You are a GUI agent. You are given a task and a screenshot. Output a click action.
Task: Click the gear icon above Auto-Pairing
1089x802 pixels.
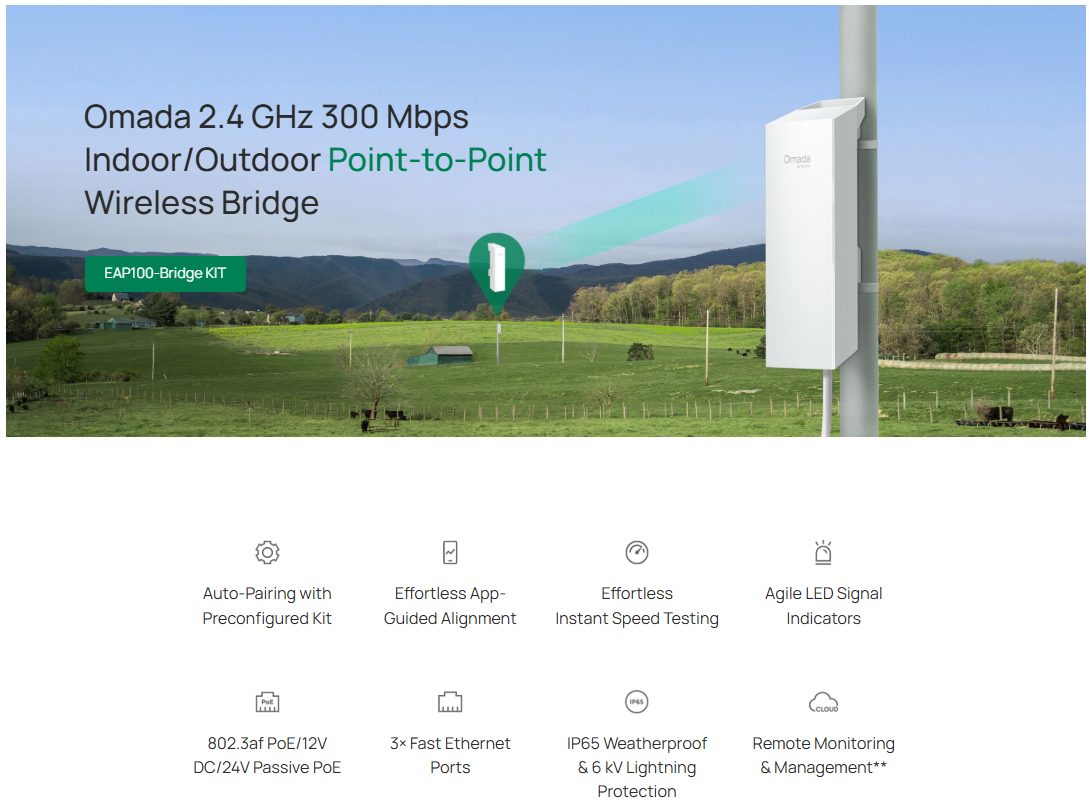[267, 552]
